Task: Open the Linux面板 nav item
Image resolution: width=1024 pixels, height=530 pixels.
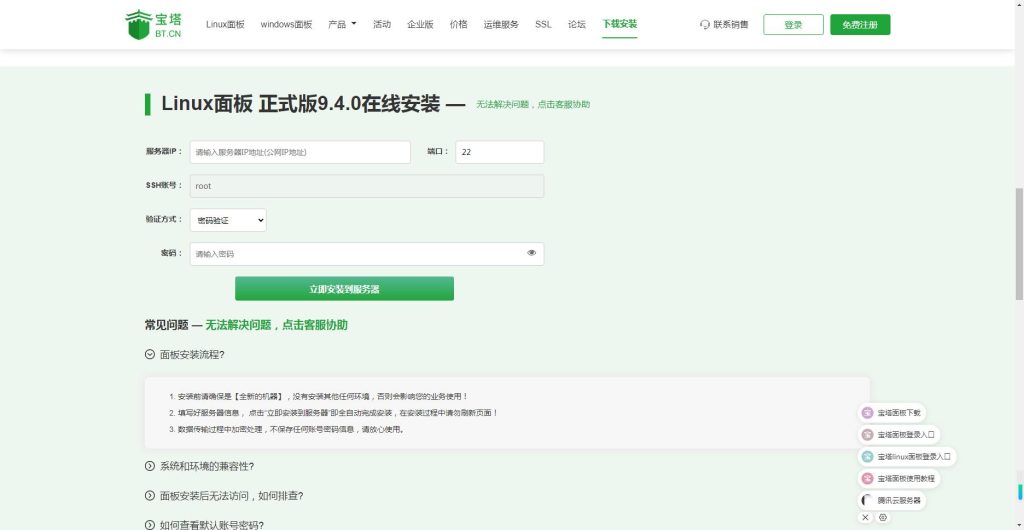Action: coord(225,25)
